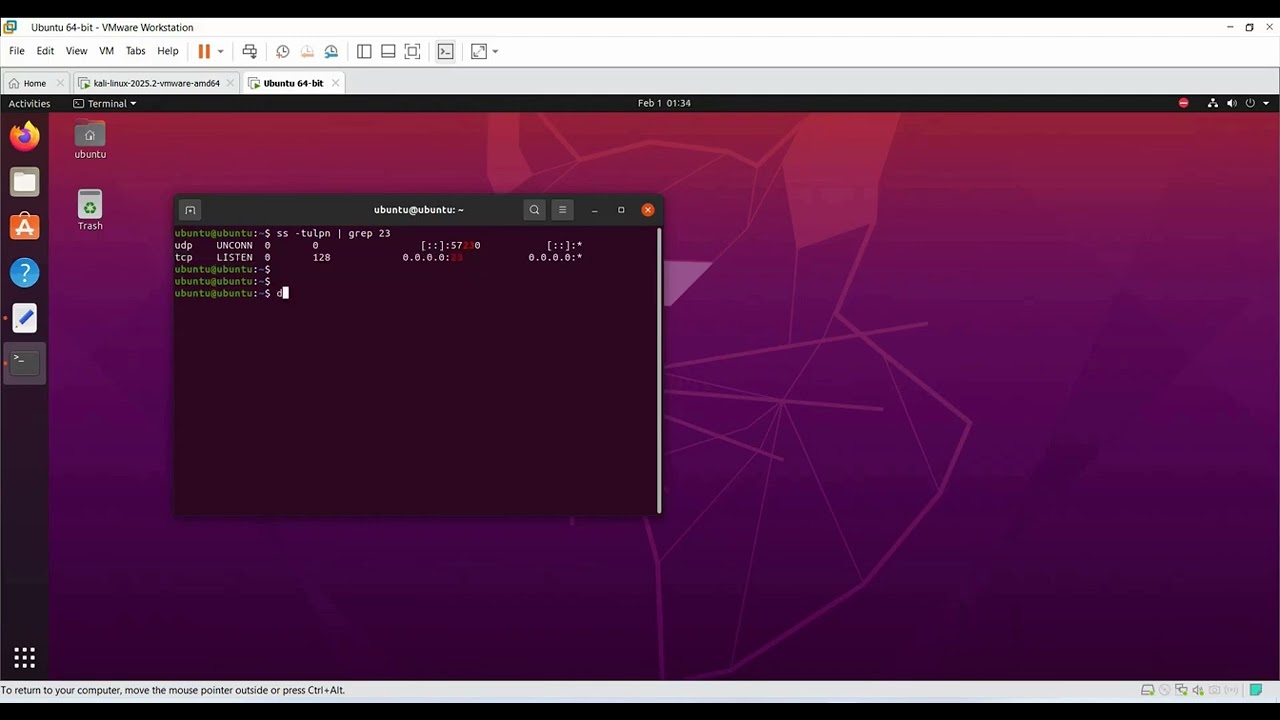Screen dimensions: 1280x720
Task: Open the Tabs menu
Action: click(135, 51)
